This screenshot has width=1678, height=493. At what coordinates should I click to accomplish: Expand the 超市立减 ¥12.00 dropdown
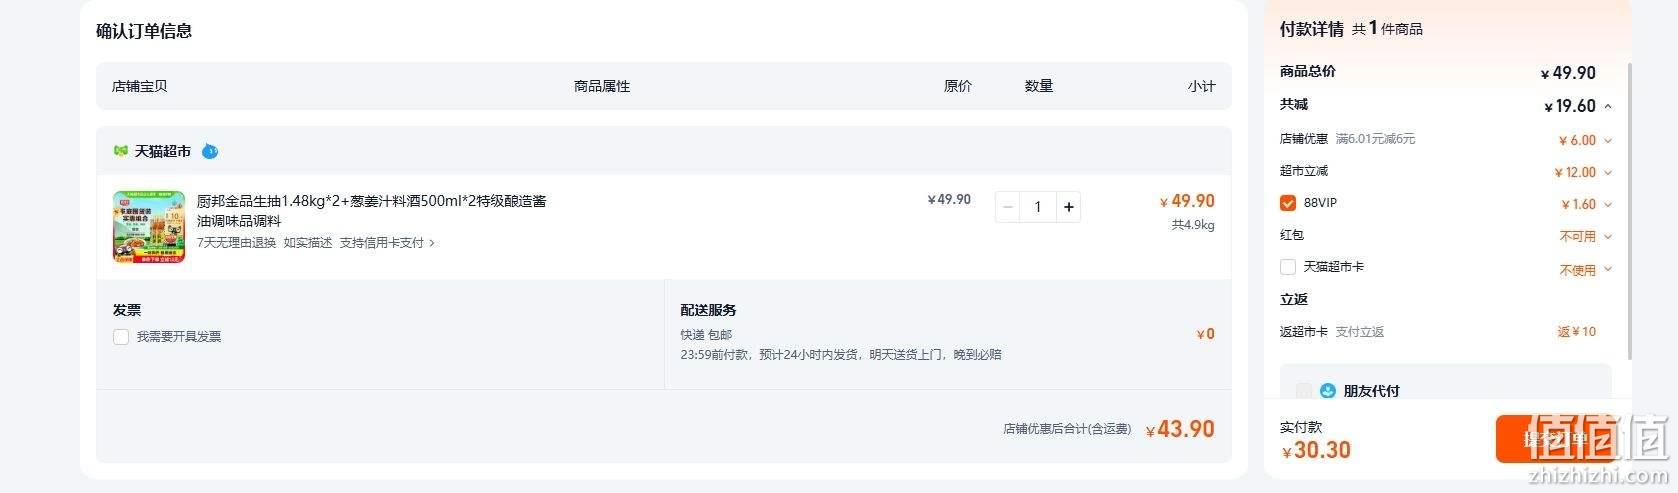point(1608,173)
